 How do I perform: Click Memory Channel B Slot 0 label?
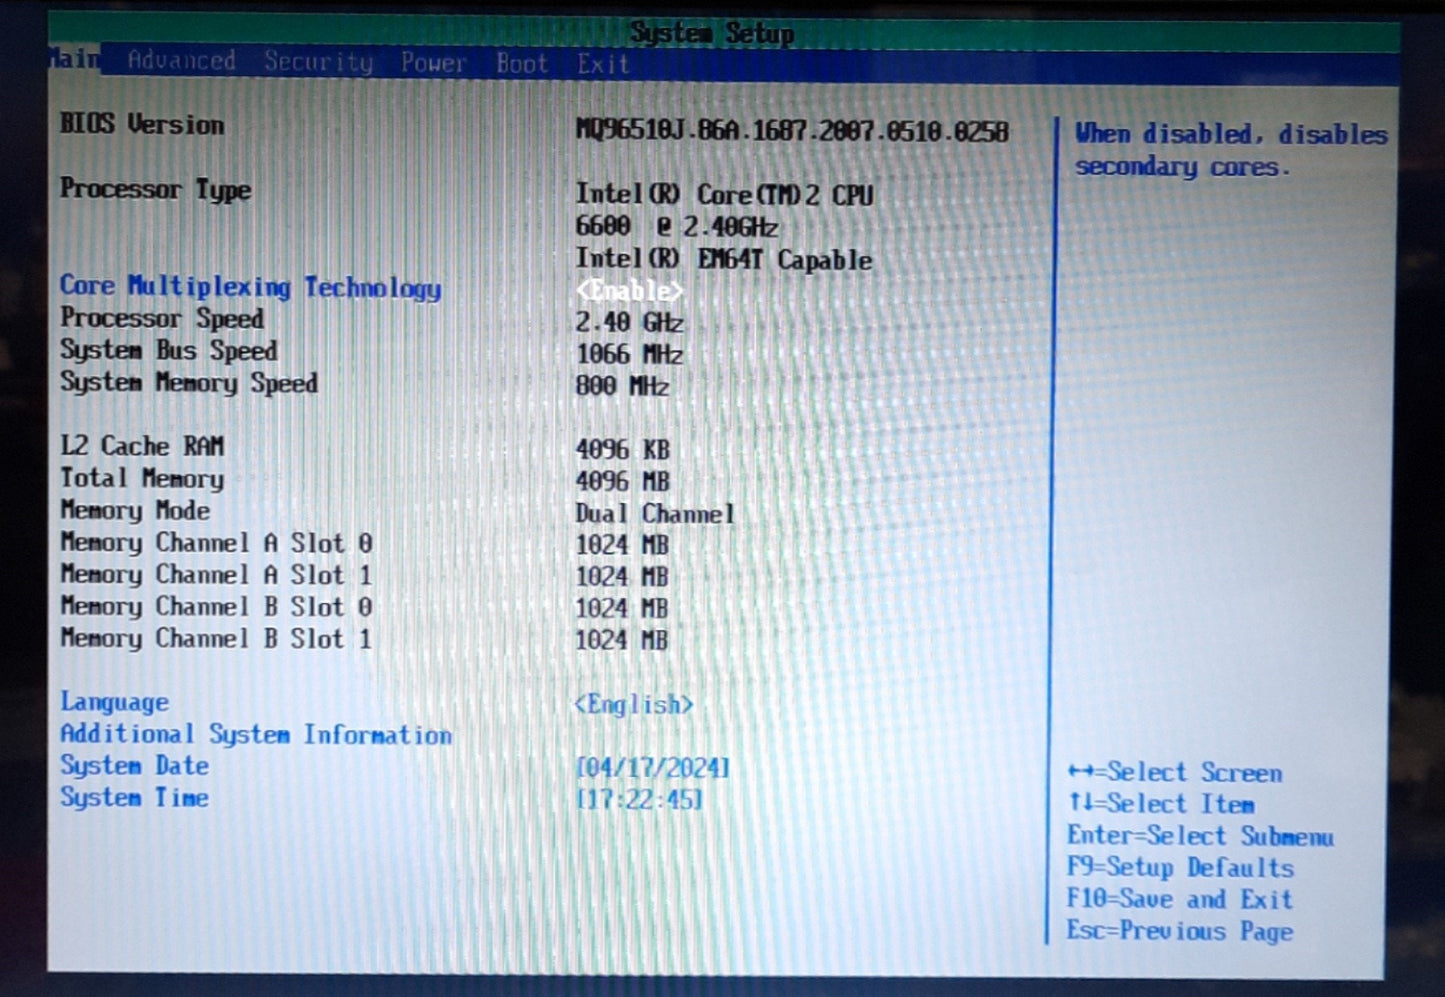click(x=216, y=607)
